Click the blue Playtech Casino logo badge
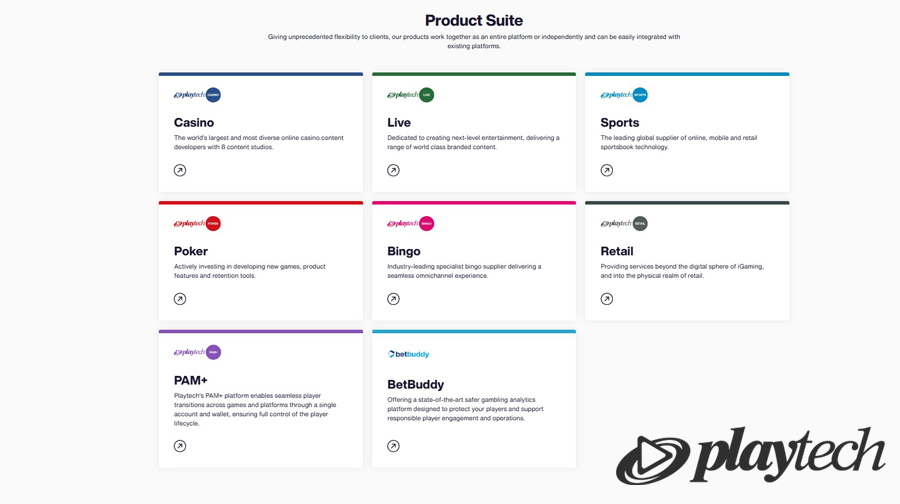Viewport: 900px width, 504px height. [197, 95]
